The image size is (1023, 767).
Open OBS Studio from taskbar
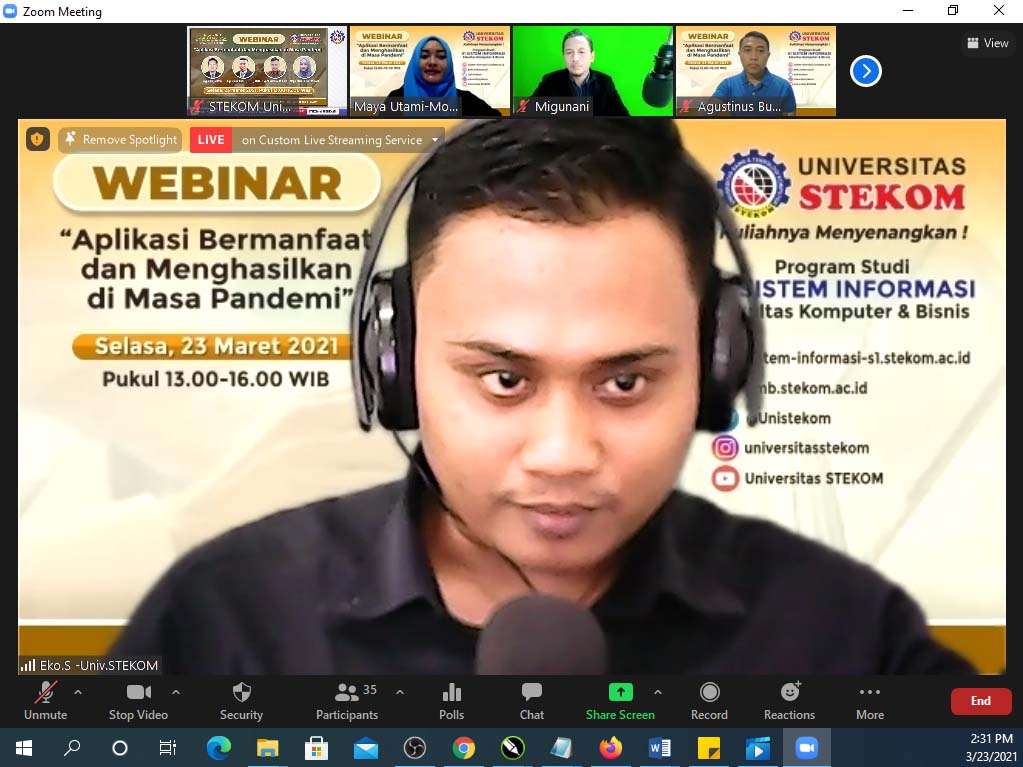[414, 747]
